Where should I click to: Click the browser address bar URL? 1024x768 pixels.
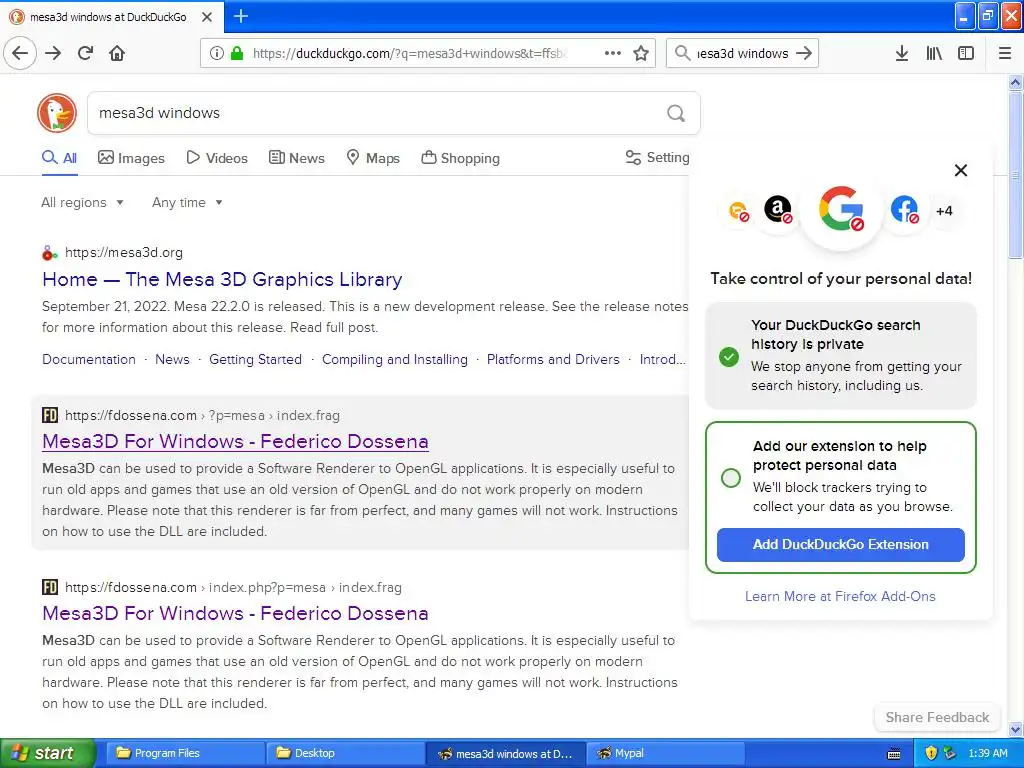(410, 54)
